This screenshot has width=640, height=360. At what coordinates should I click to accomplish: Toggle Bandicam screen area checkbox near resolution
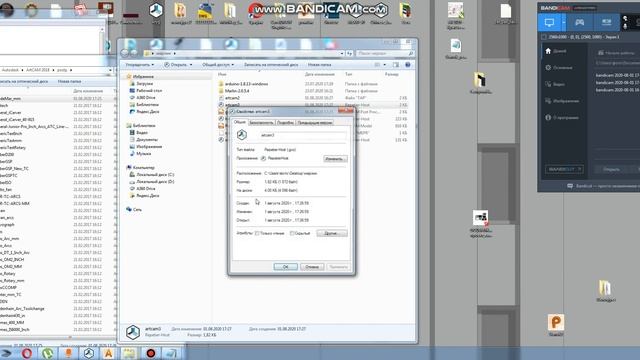click(544, 37)
